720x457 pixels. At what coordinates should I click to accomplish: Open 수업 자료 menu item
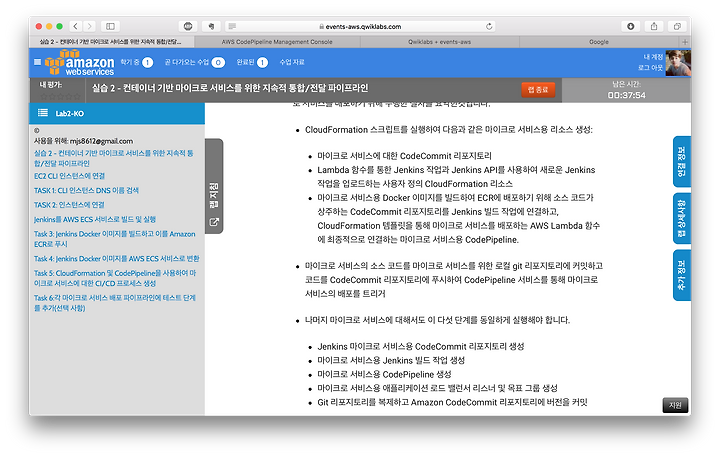coord(292,62)
